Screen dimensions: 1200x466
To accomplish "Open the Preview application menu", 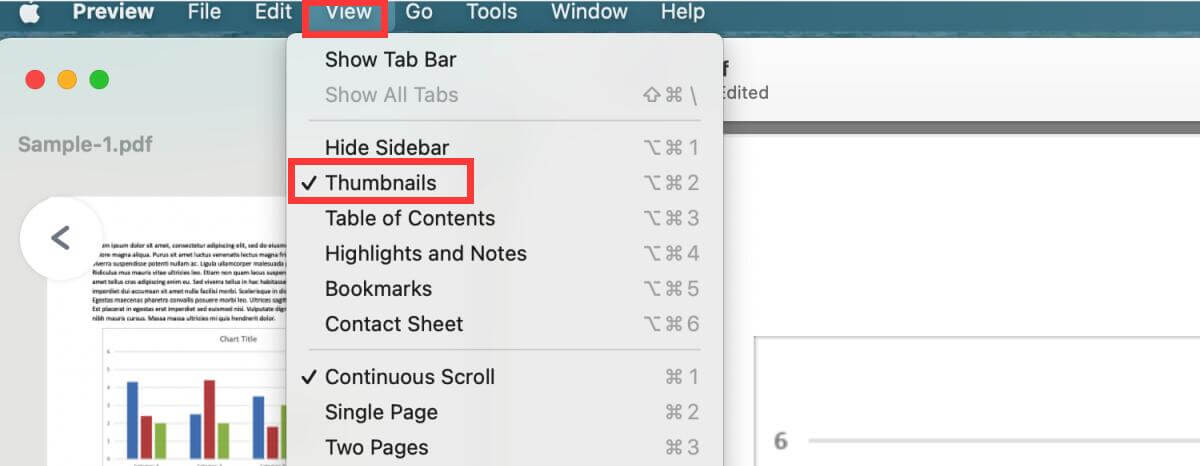I will tap(113, 13).
